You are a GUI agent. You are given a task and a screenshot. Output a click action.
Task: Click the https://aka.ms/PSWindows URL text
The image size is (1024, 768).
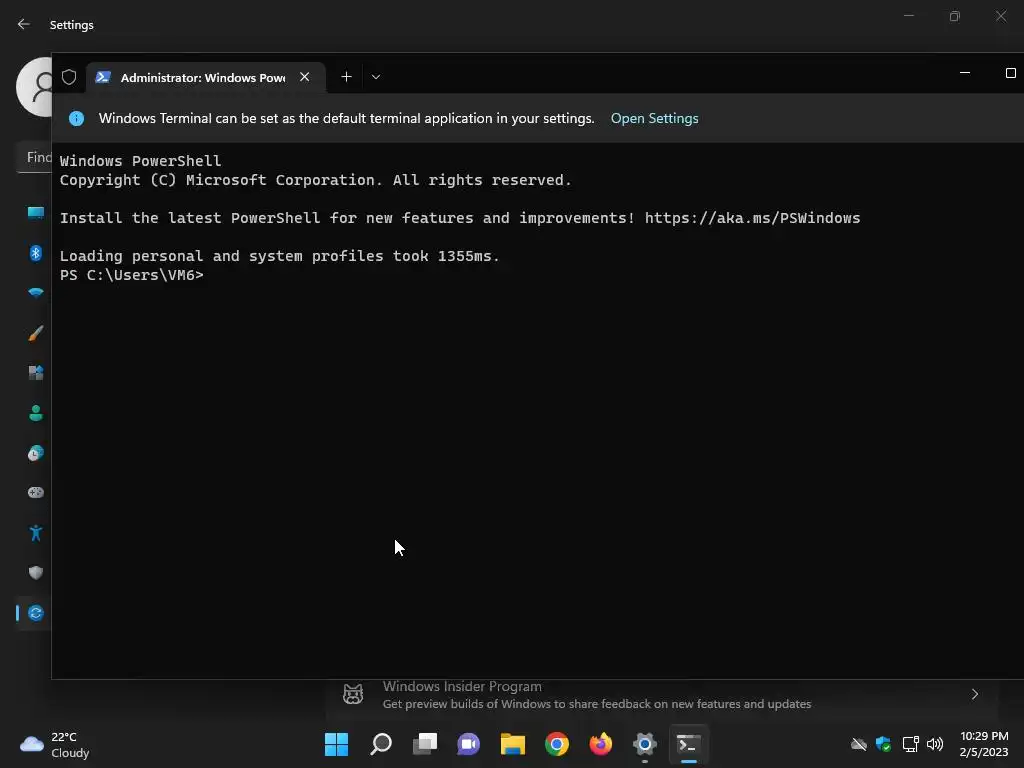[x=752, y=218]
